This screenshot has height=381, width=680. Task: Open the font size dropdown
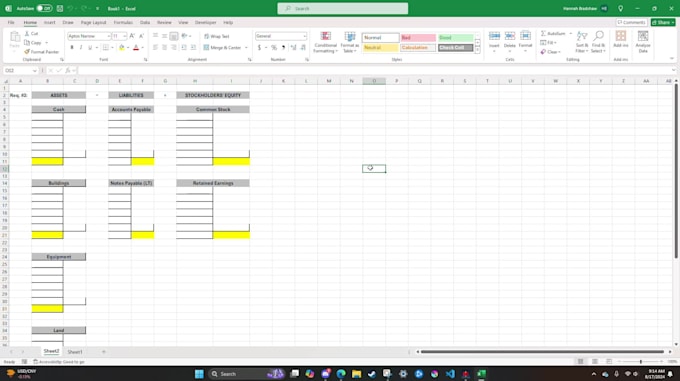coord(125,36)
